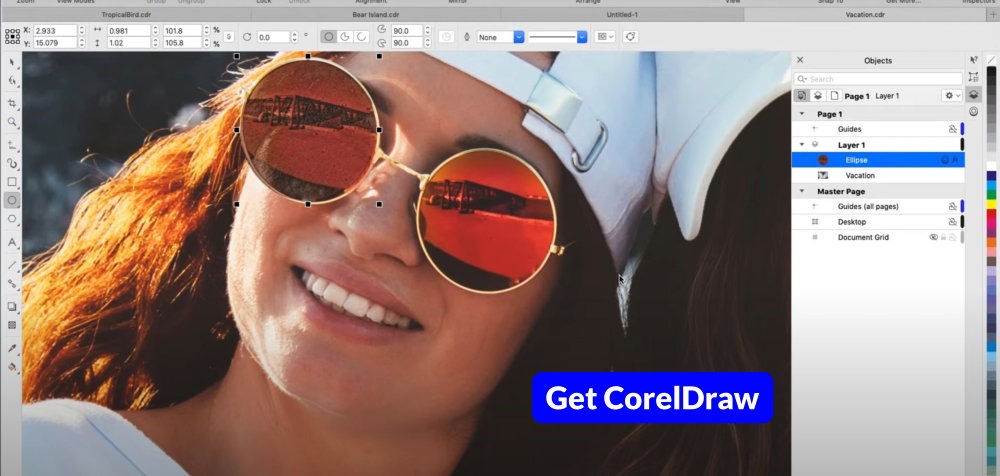
Task: Click the rotation angle stepper
Action: tap(296, 37)
